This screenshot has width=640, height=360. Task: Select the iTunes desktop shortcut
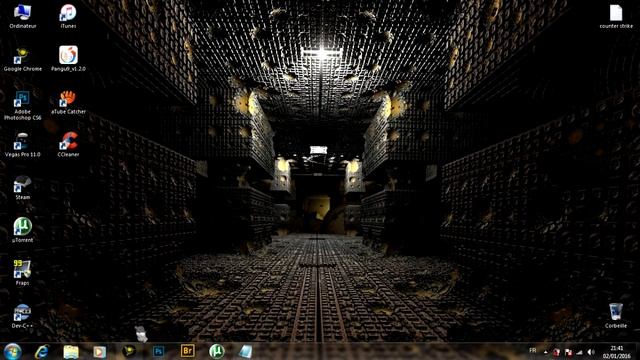click(68, 16)
